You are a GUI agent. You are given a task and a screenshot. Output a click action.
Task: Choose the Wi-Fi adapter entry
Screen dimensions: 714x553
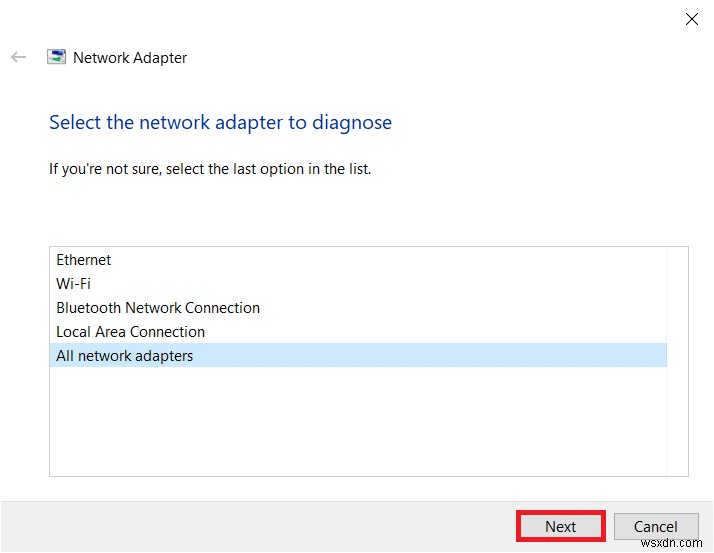coord(74,284)
